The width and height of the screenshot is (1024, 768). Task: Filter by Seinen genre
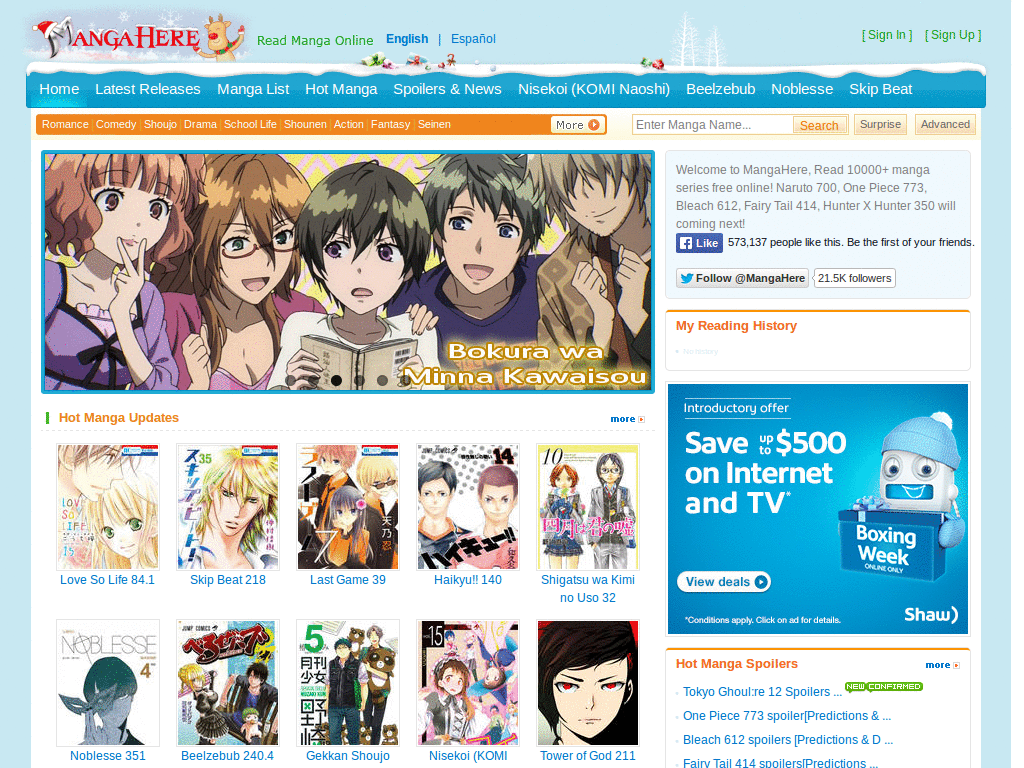point(434,125)
